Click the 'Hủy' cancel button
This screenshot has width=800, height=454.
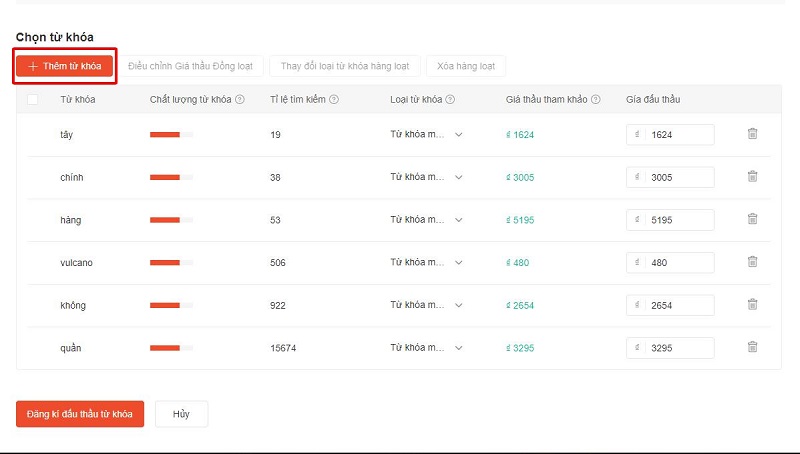181,413
